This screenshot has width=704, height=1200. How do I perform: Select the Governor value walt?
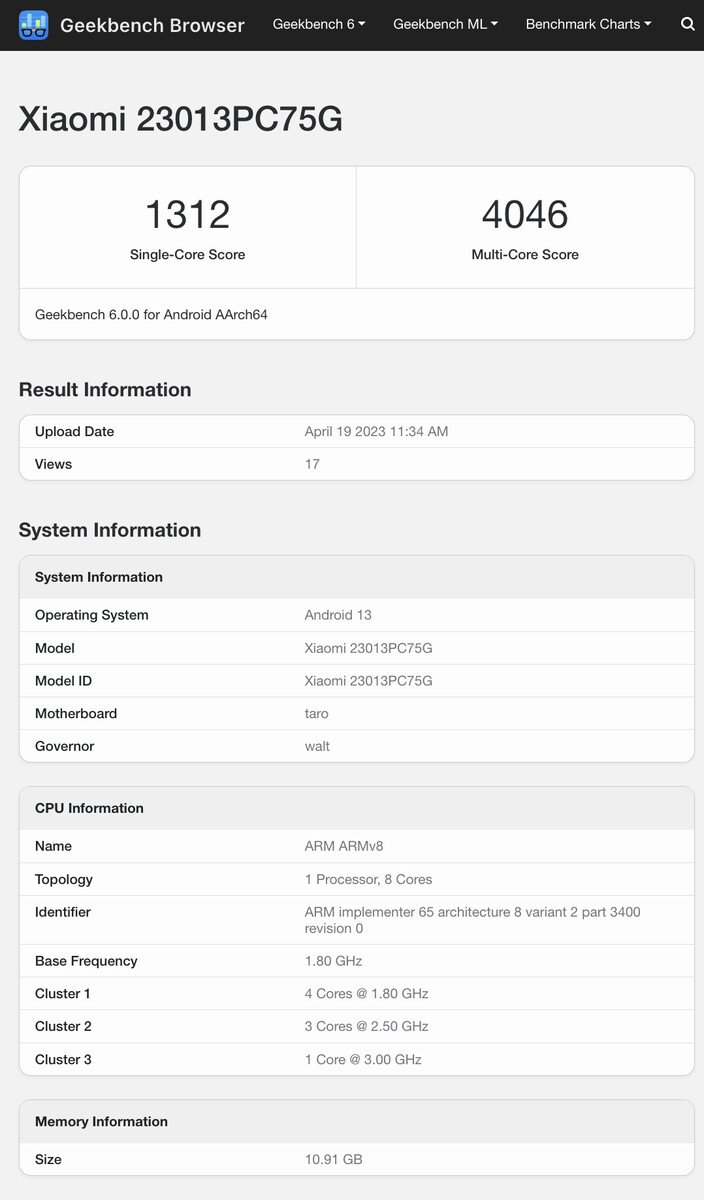(317, 746)
